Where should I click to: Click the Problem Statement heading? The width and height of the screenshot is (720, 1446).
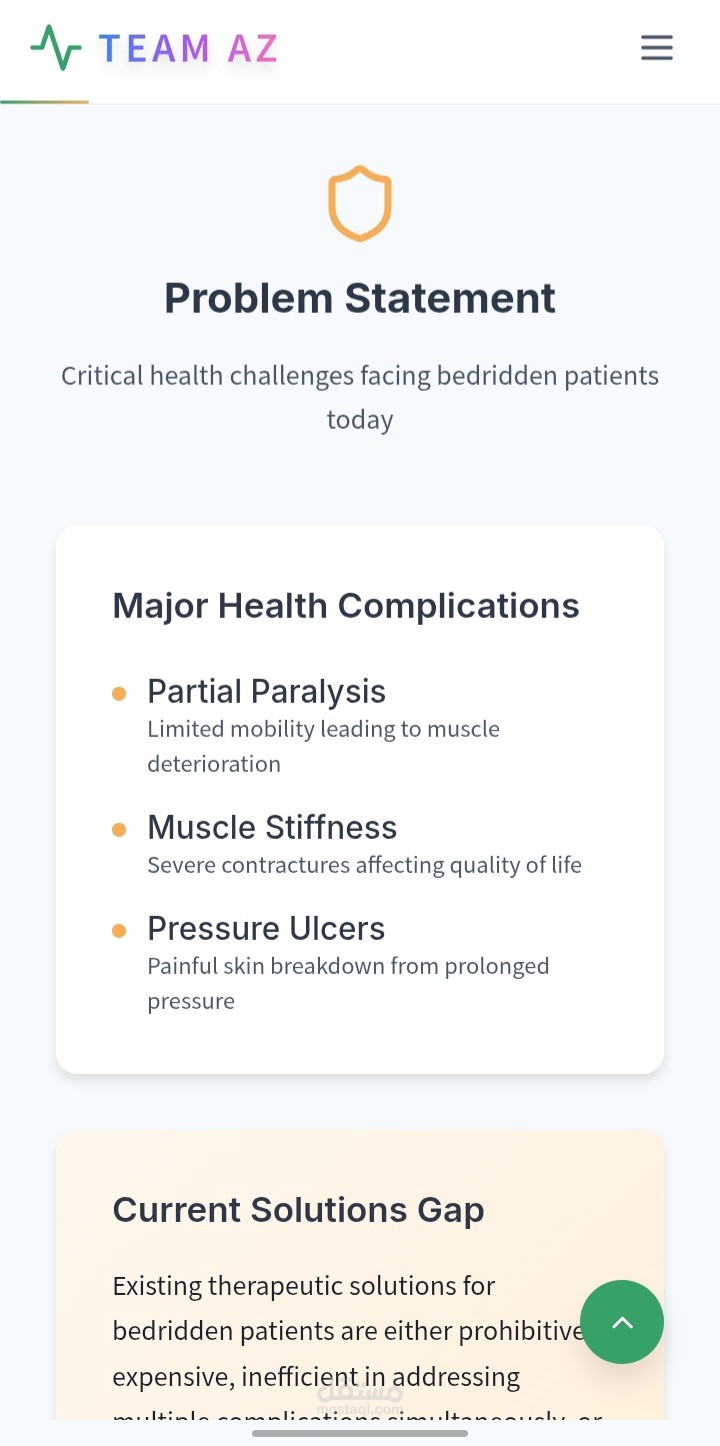(x=360, y=298)
